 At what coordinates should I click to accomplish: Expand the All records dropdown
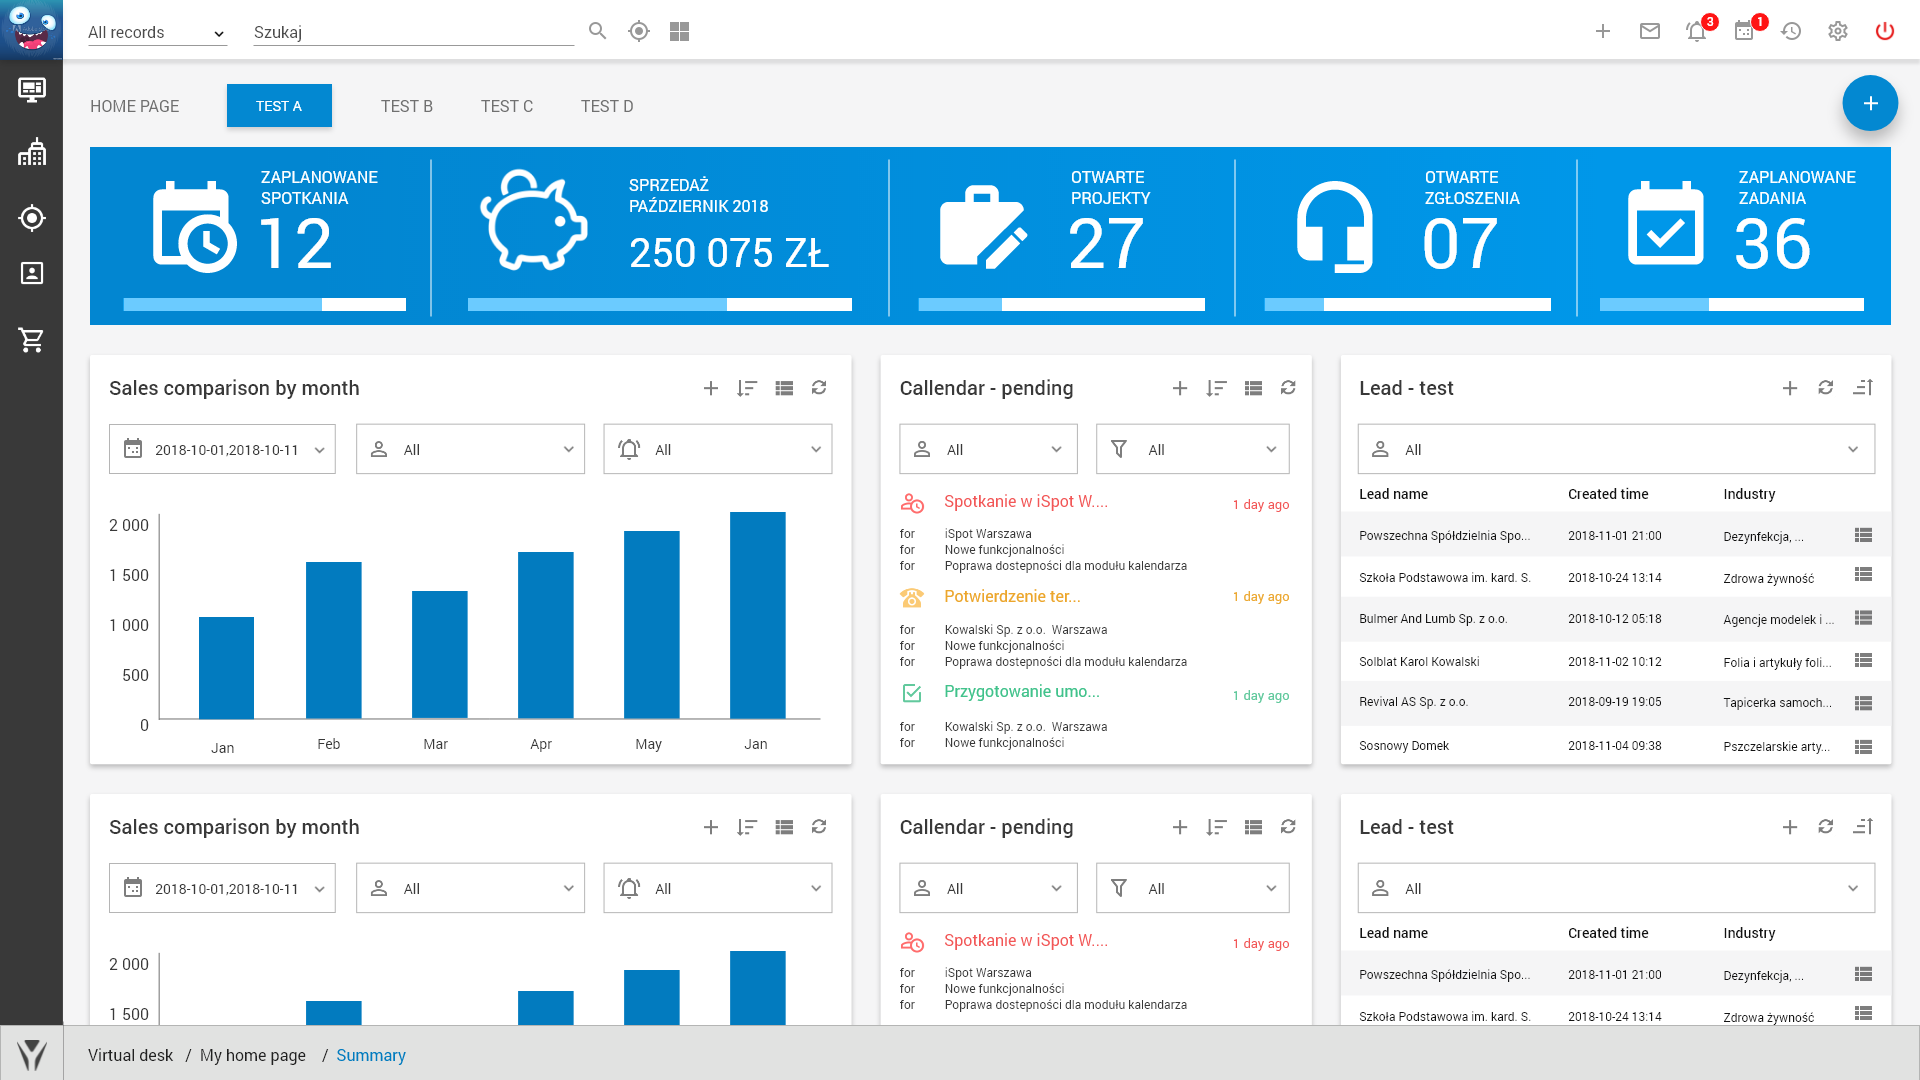[157, 32]
